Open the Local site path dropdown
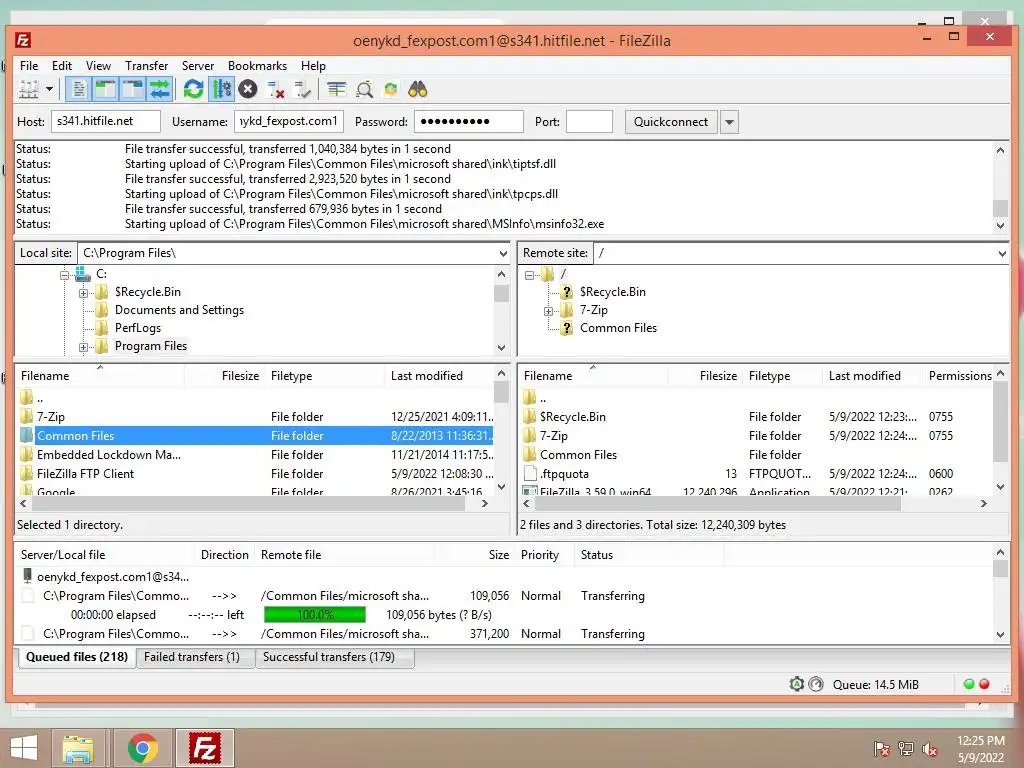 point(503,253)
